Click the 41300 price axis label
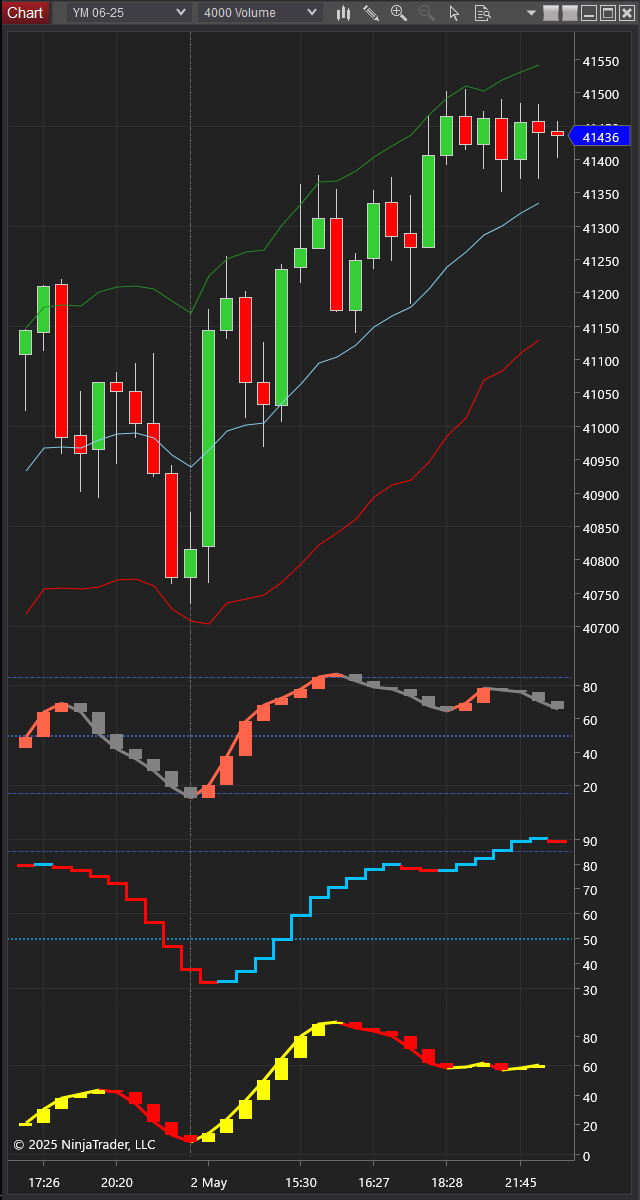Image resolution: width=640 pixels, height=1200 pixels. pyautogui.click(x=600, y=228)
